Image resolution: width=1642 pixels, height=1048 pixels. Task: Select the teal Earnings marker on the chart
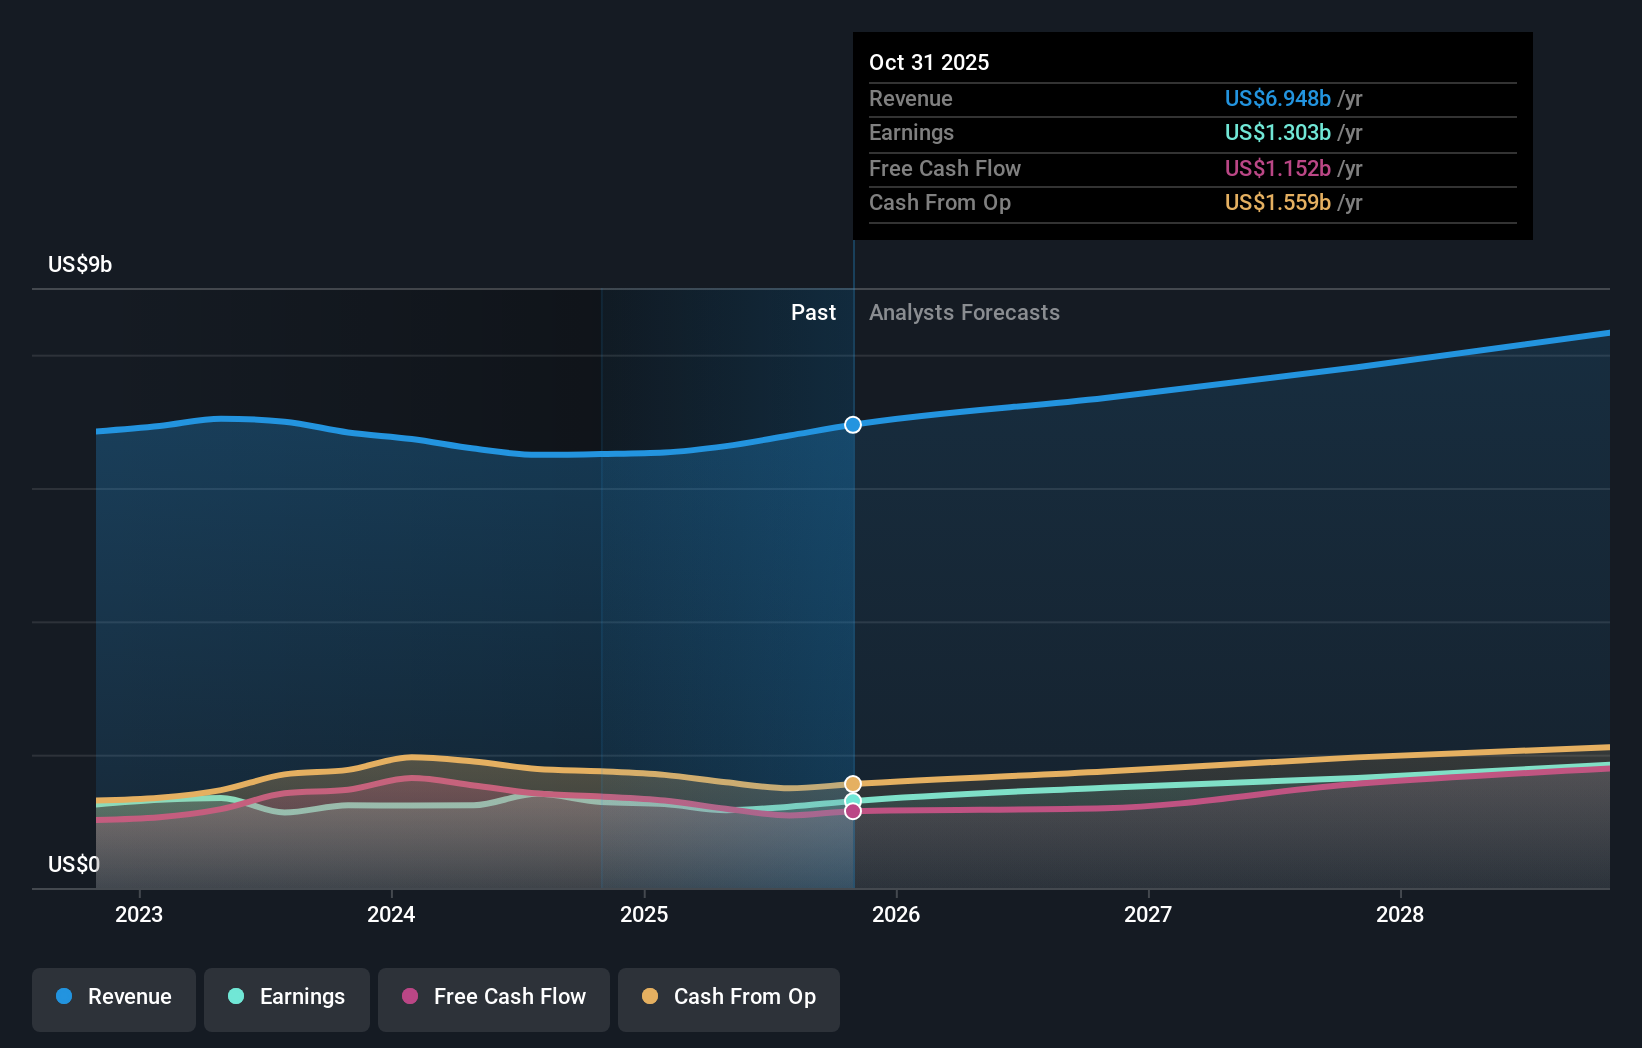[852, 800]
